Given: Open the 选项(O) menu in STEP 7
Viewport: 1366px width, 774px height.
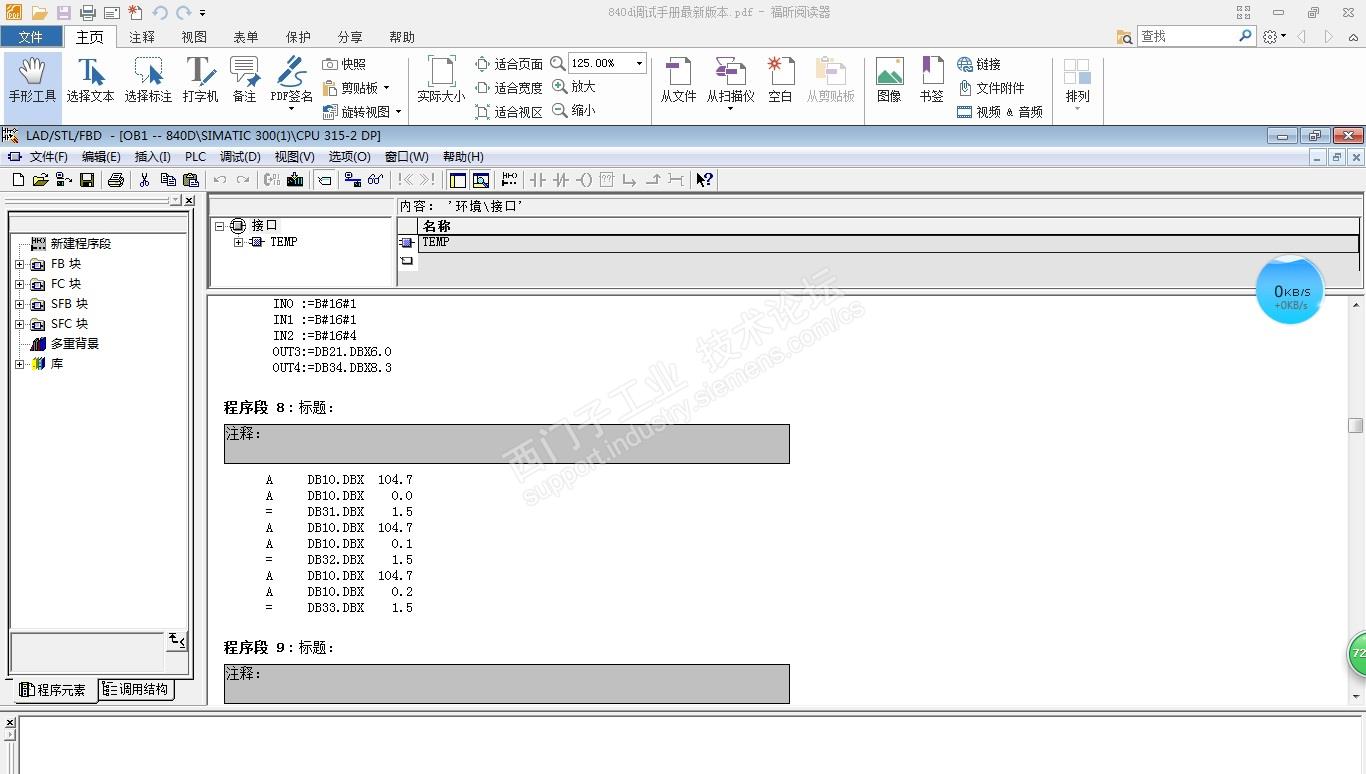Looking at the screenshot, I should coord(349,157).
